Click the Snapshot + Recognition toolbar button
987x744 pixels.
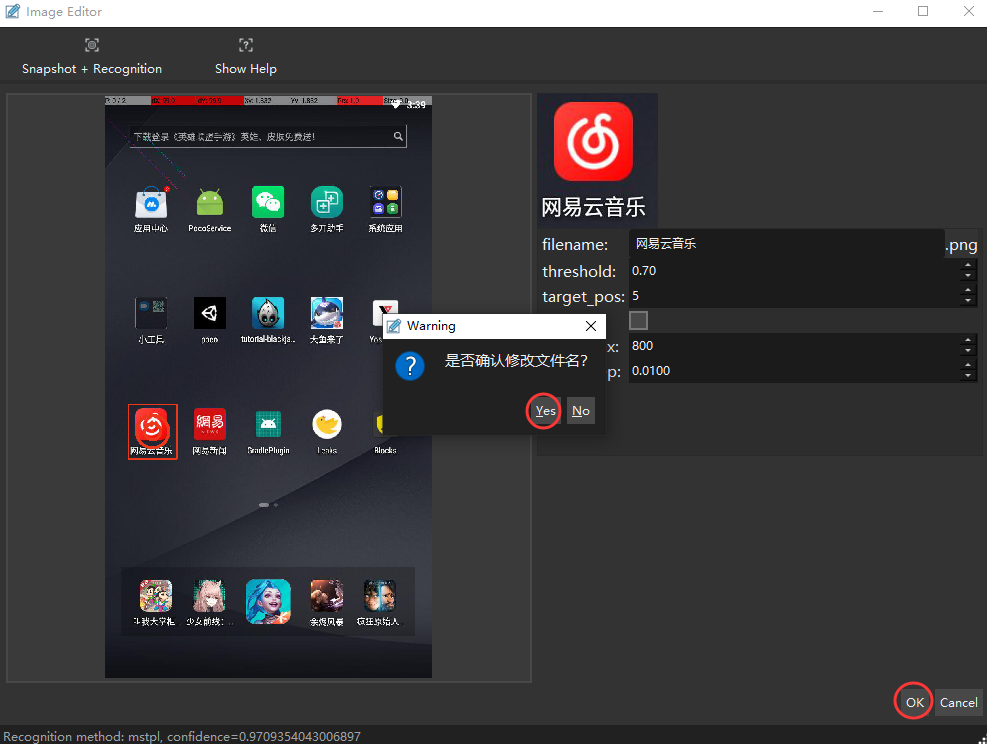click(92, 57)
